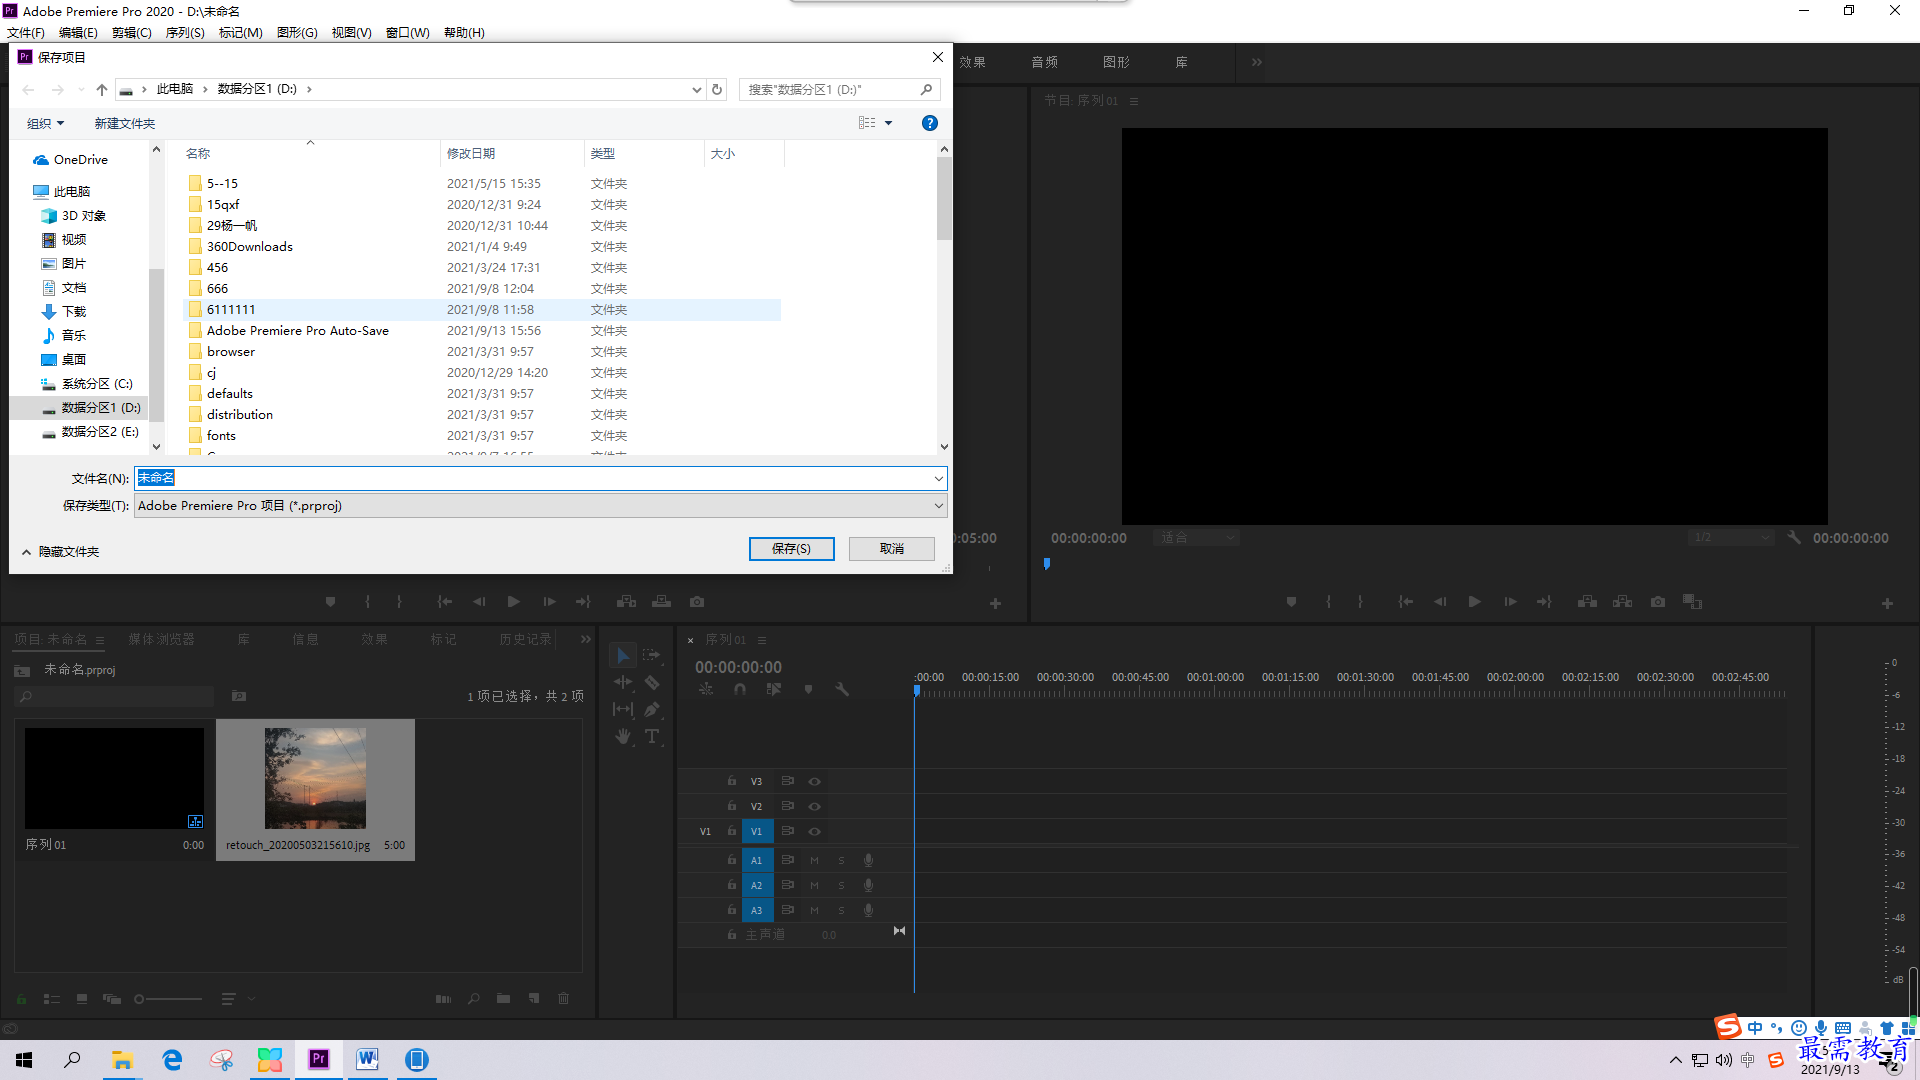
Task: Enable voice-over record on A3
Action: (x=868, y=911)
